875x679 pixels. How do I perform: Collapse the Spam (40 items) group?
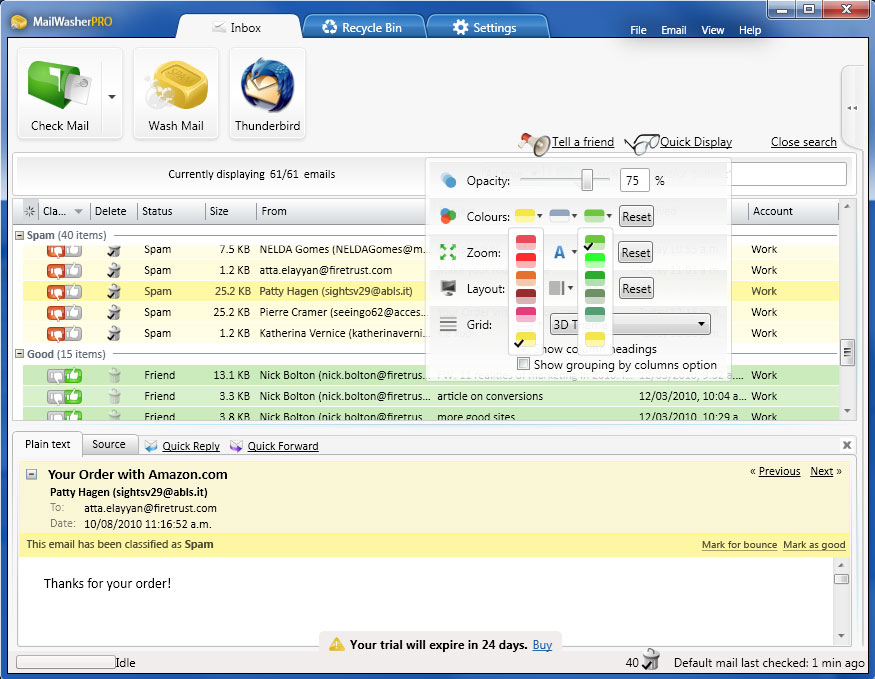(20, 235)
